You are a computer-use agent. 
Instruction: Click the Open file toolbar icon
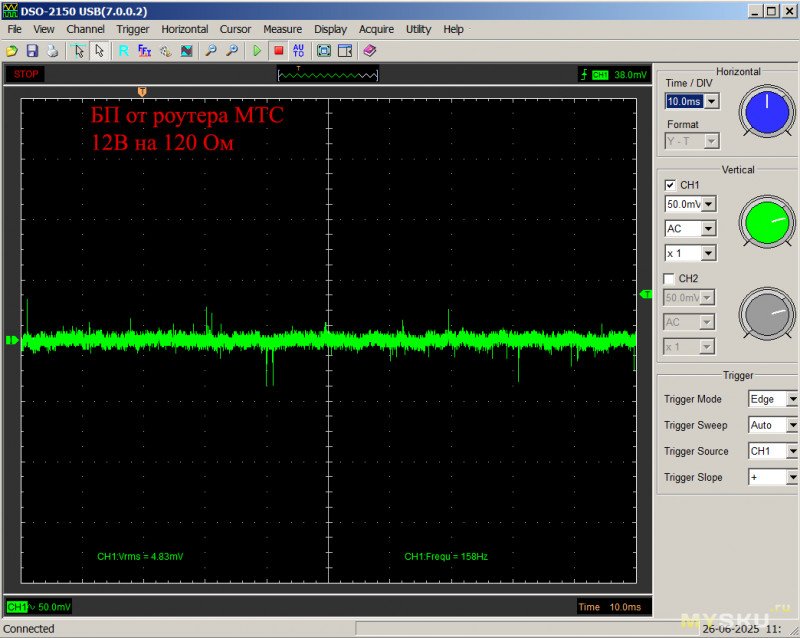click(12, 50)
